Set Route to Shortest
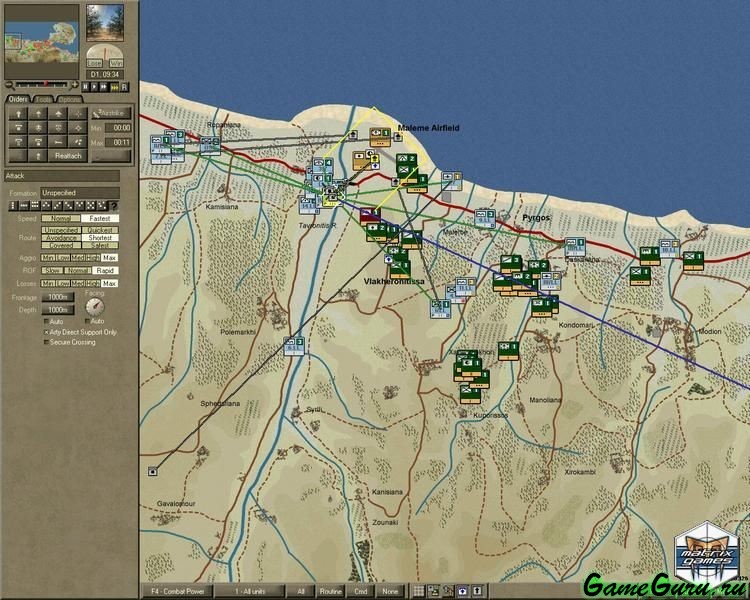 100,237
